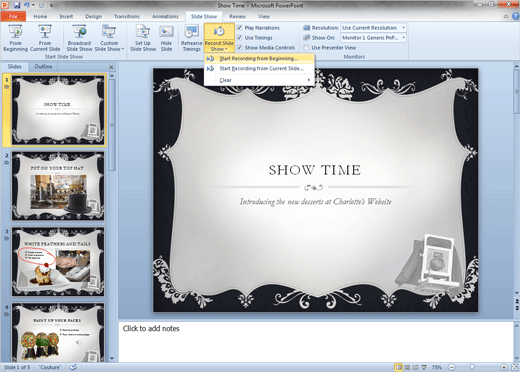Screen dimensions: 520x372
Task: Launch Rehearse Timings
Action: (191, 38)
